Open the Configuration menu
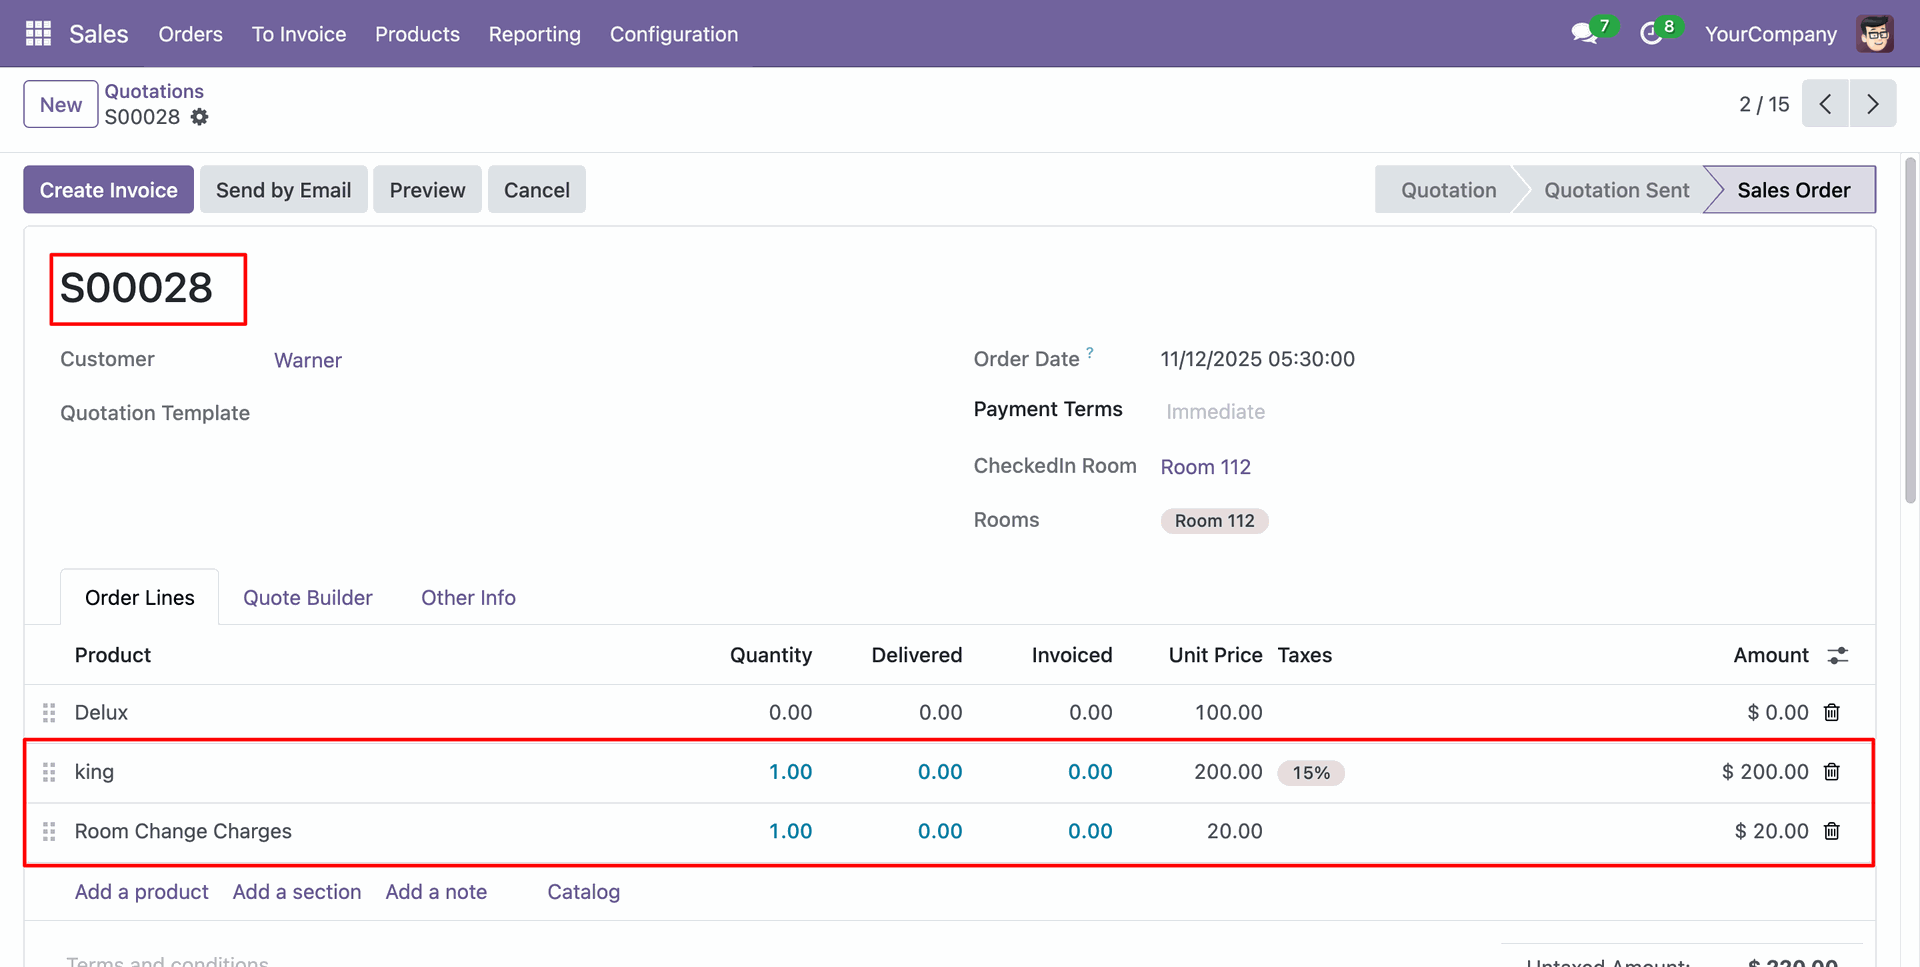 pos(674,34)
